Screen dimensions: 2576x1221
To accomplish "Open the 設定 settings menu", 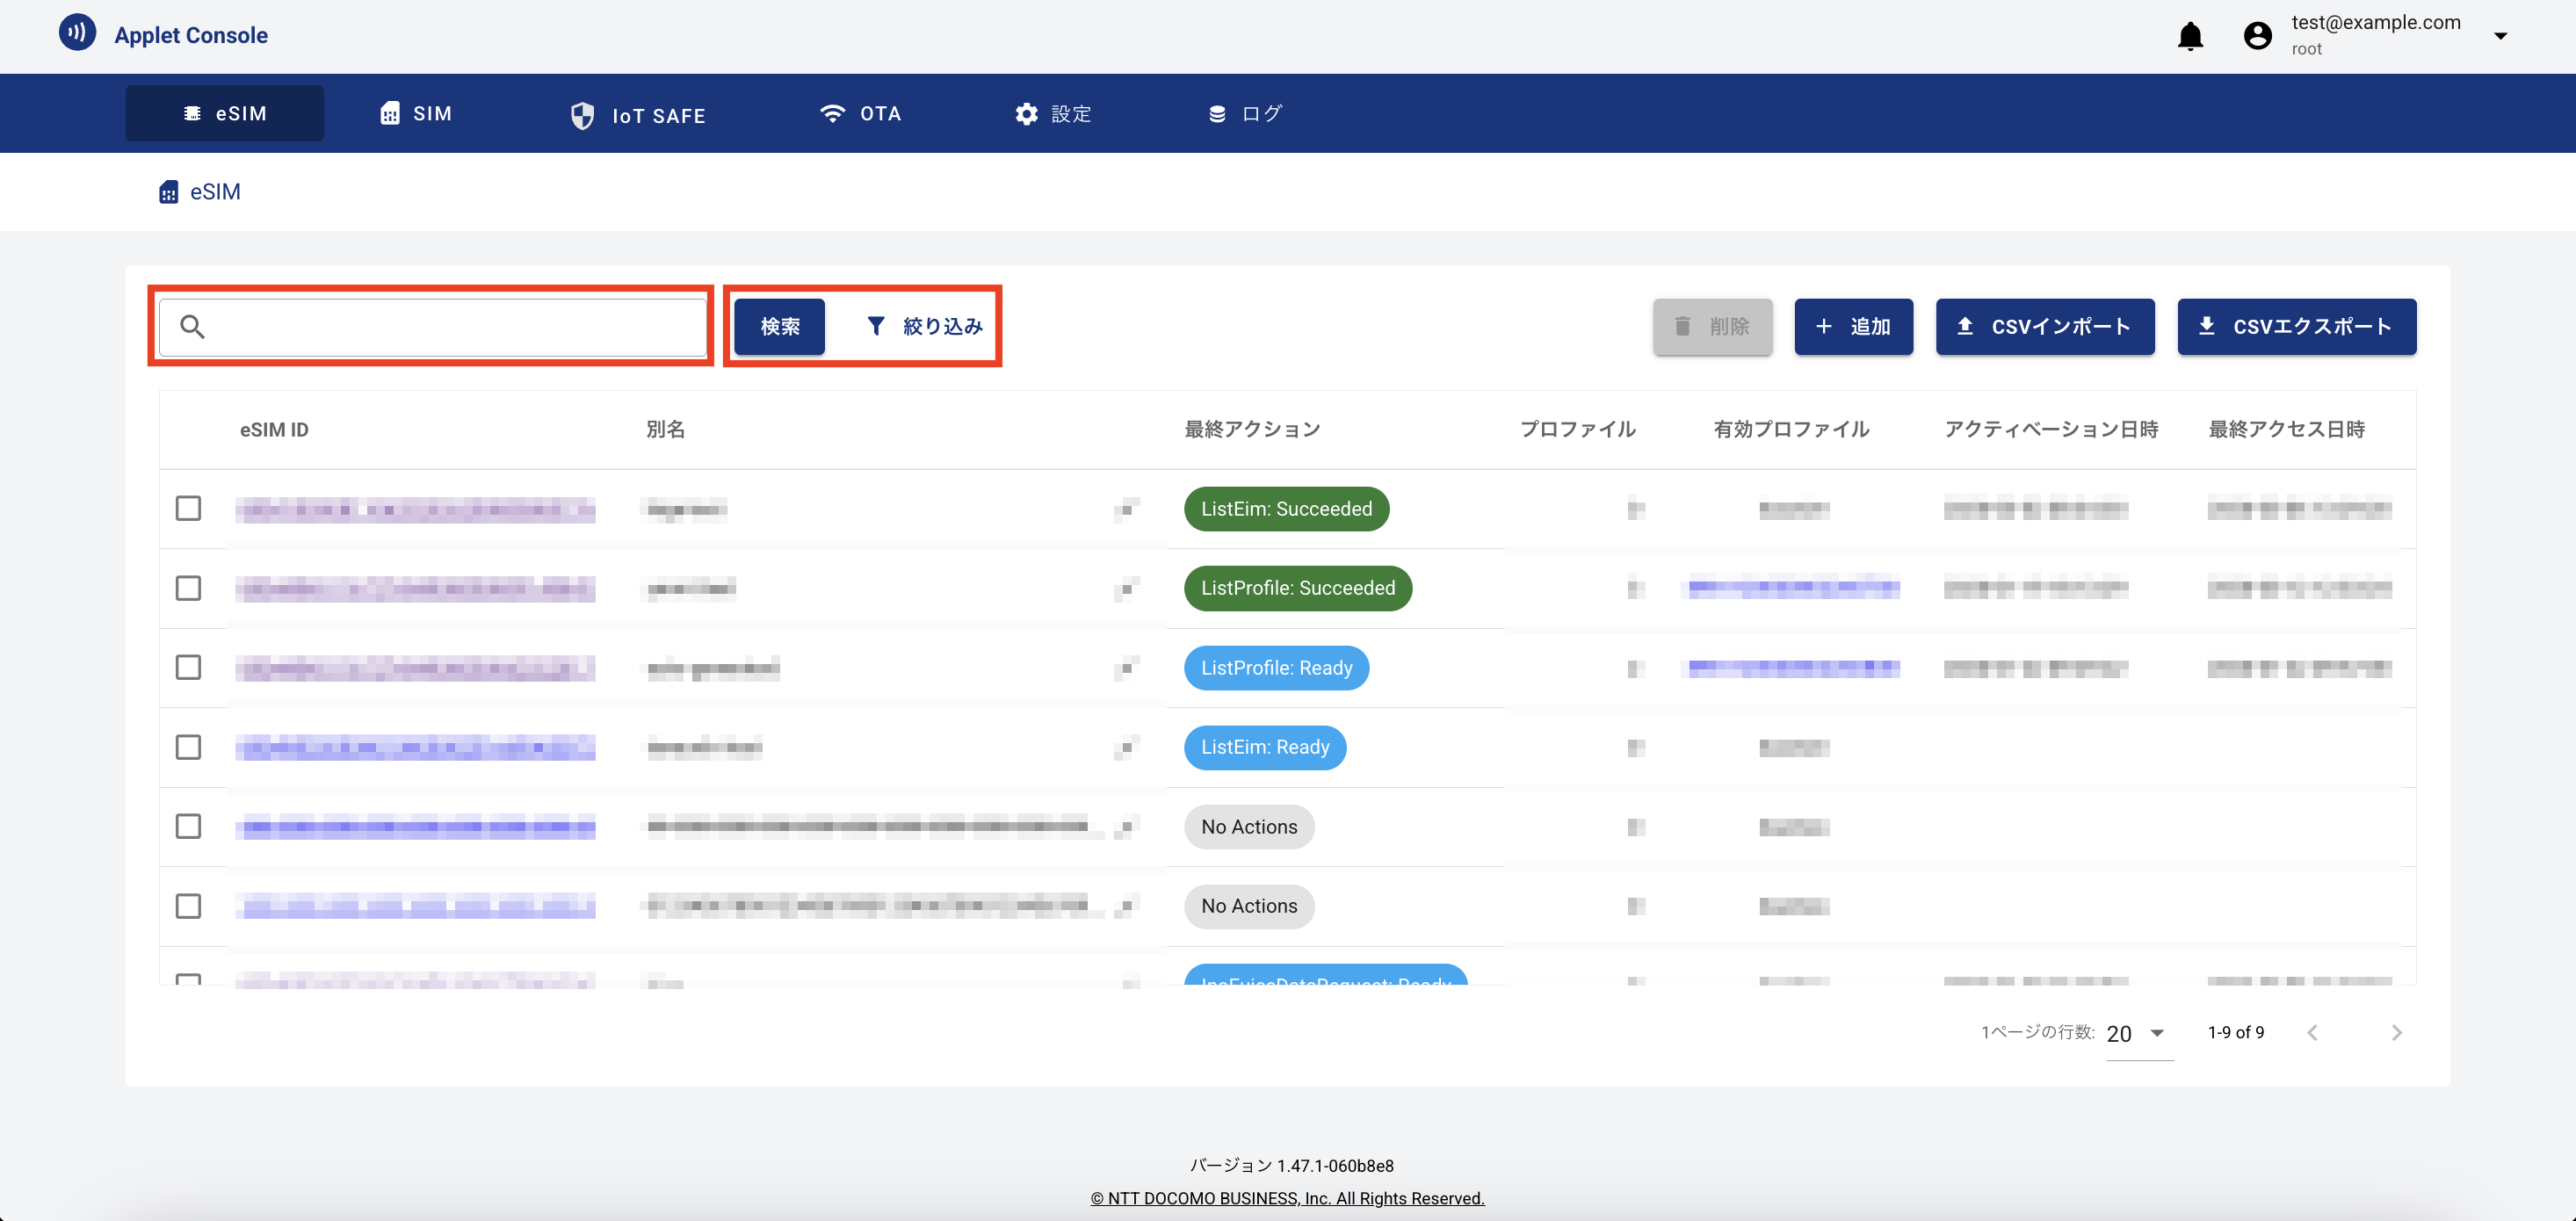I will pyautogui.click(x=1053, y=114).
